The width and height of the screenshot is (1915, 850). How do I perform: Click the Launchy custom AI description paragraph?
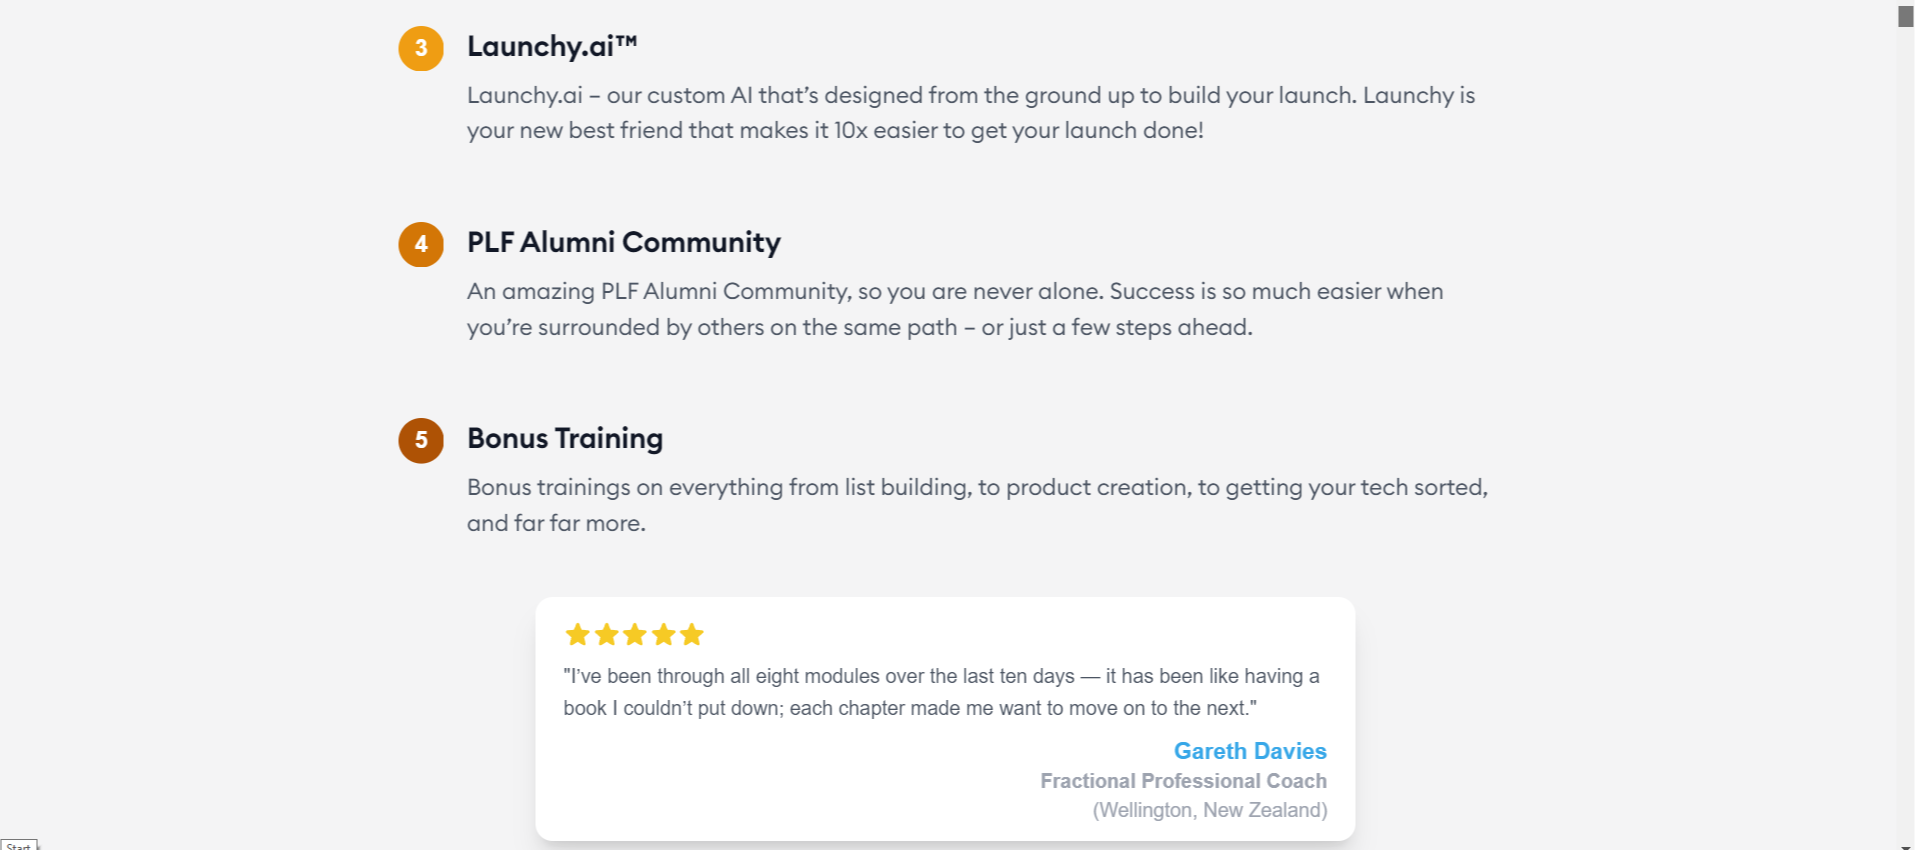[971, 113]
